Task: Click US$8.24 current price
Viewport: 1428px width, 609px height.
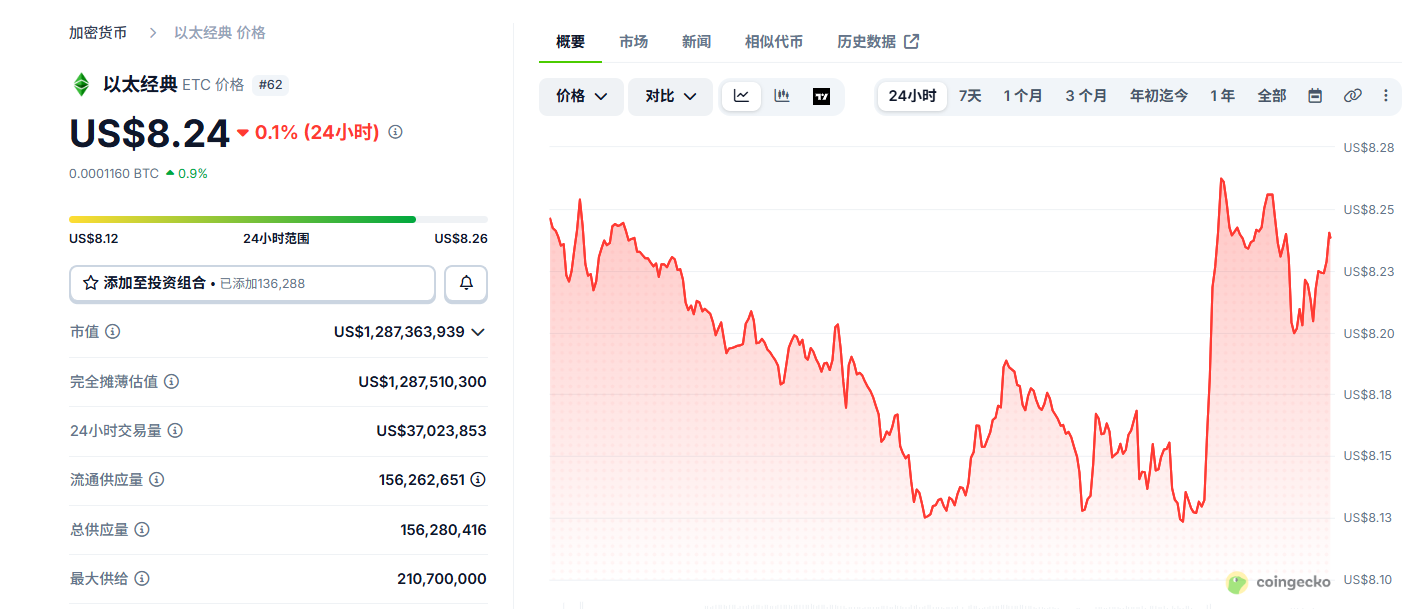Action: (x=149, y=133)
